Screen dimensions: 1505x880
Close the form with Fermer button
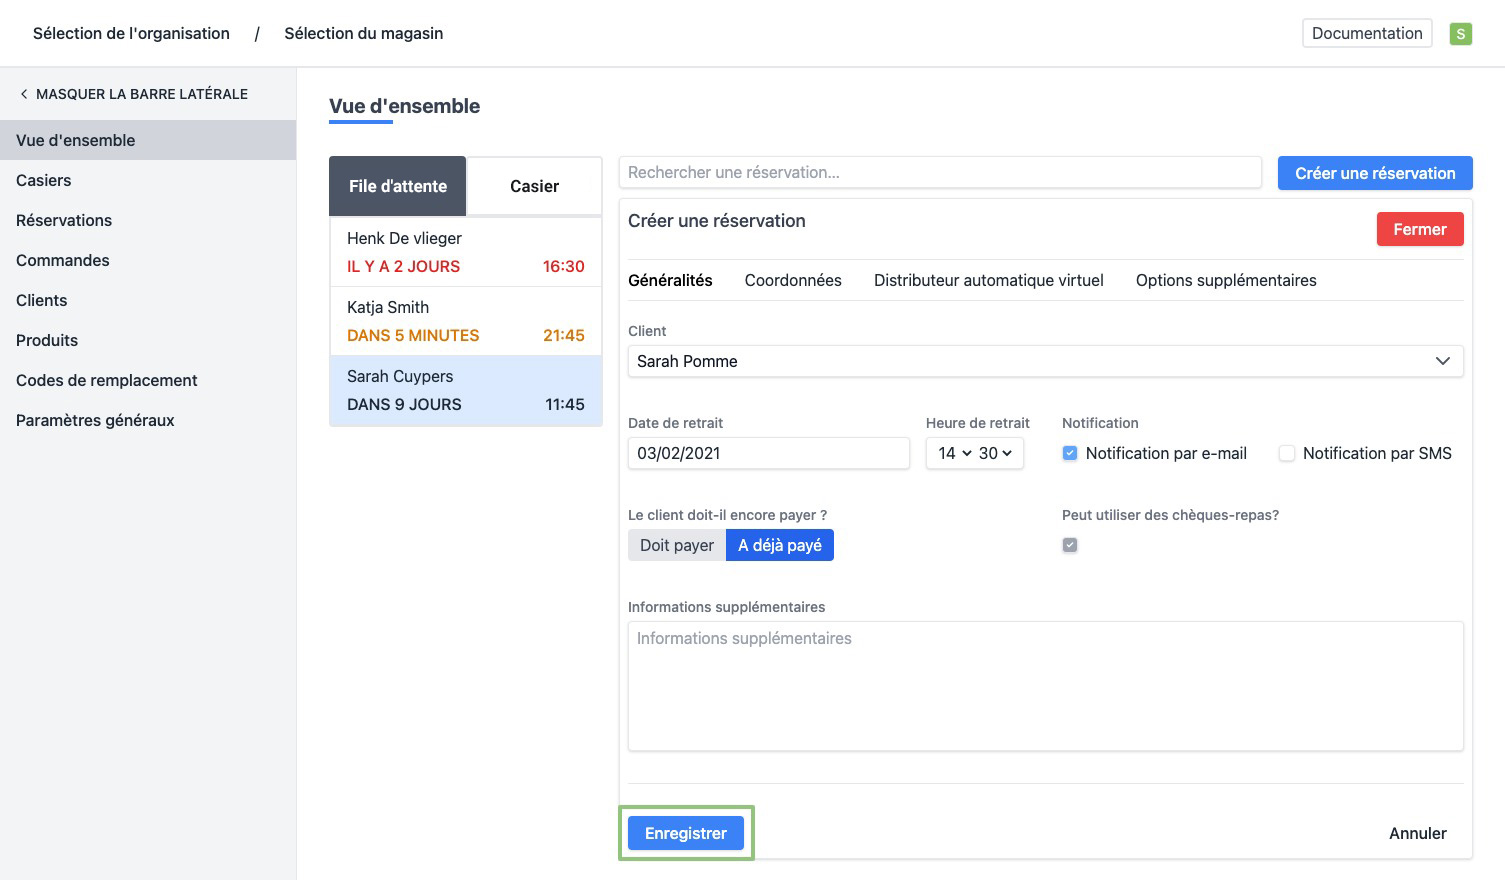click(1419, 229)
